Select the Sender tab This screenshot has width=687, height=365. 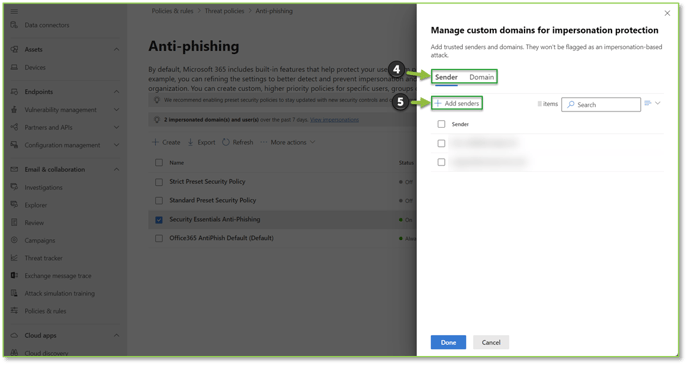[446, 77]
